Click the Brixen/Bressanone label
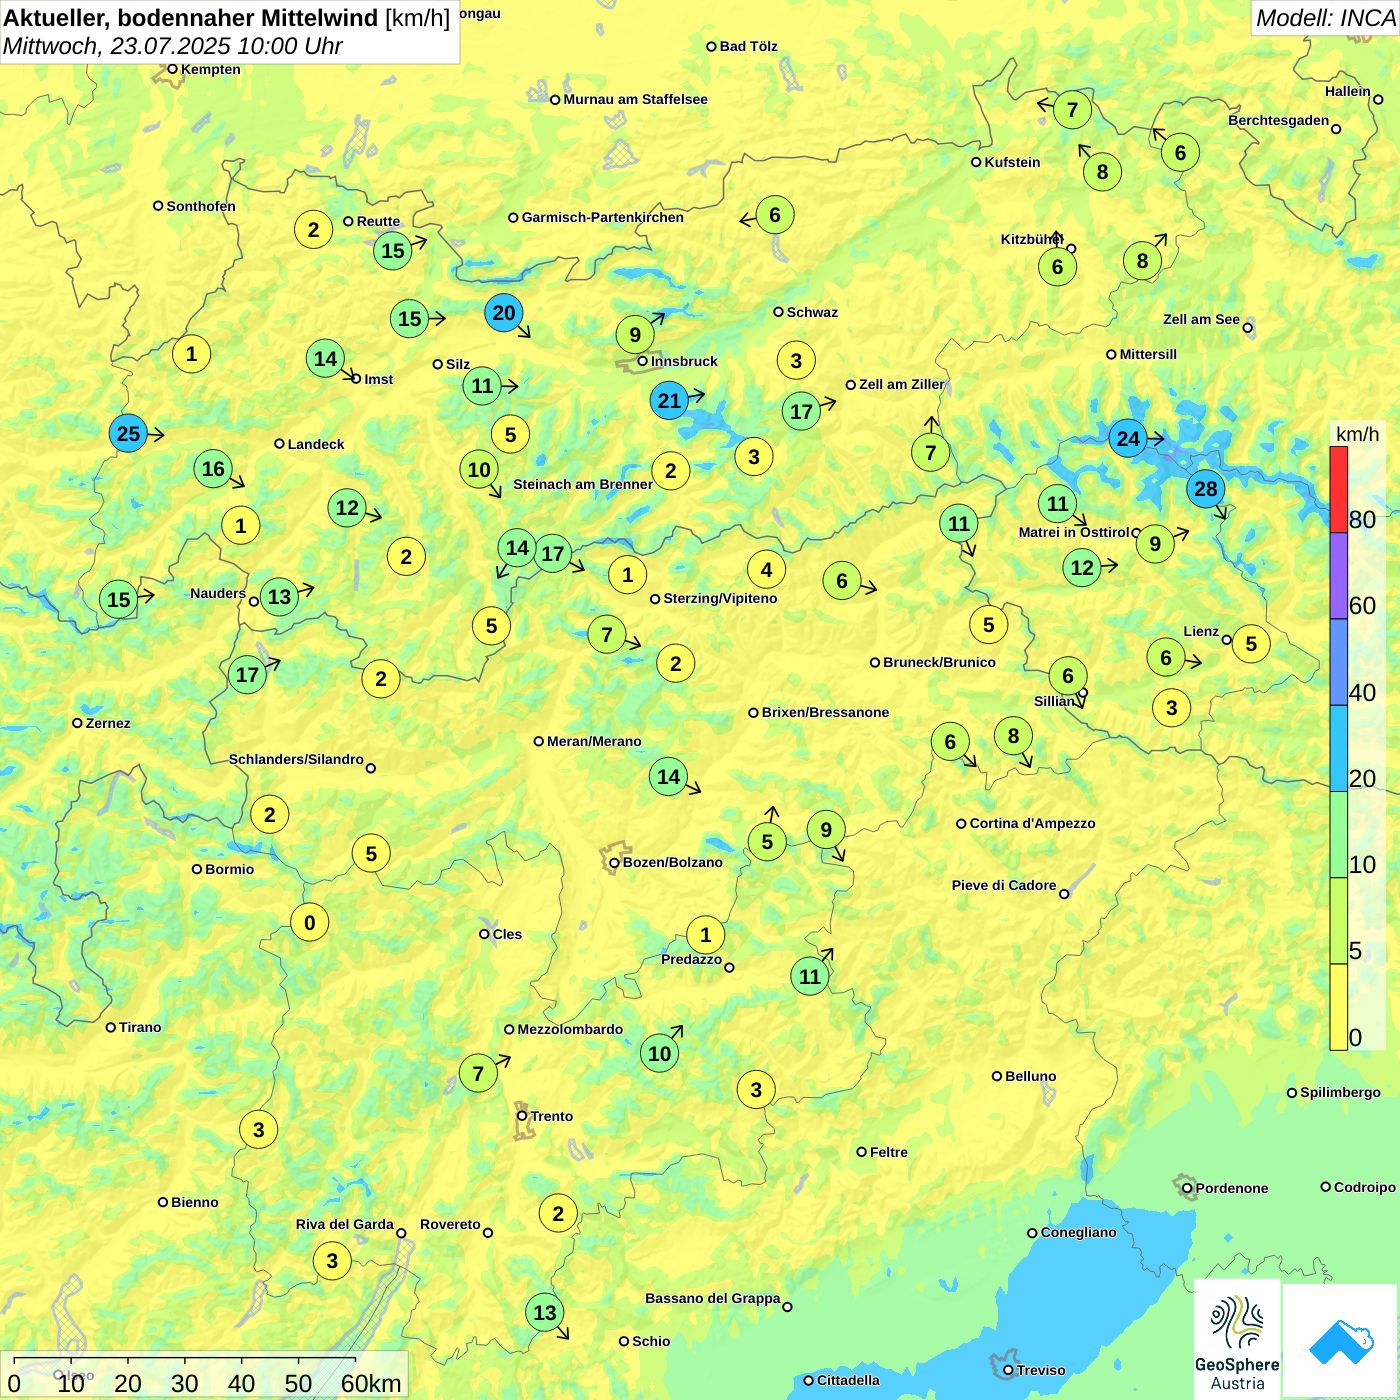1400x1400 pixels. [x=825, y=712]
